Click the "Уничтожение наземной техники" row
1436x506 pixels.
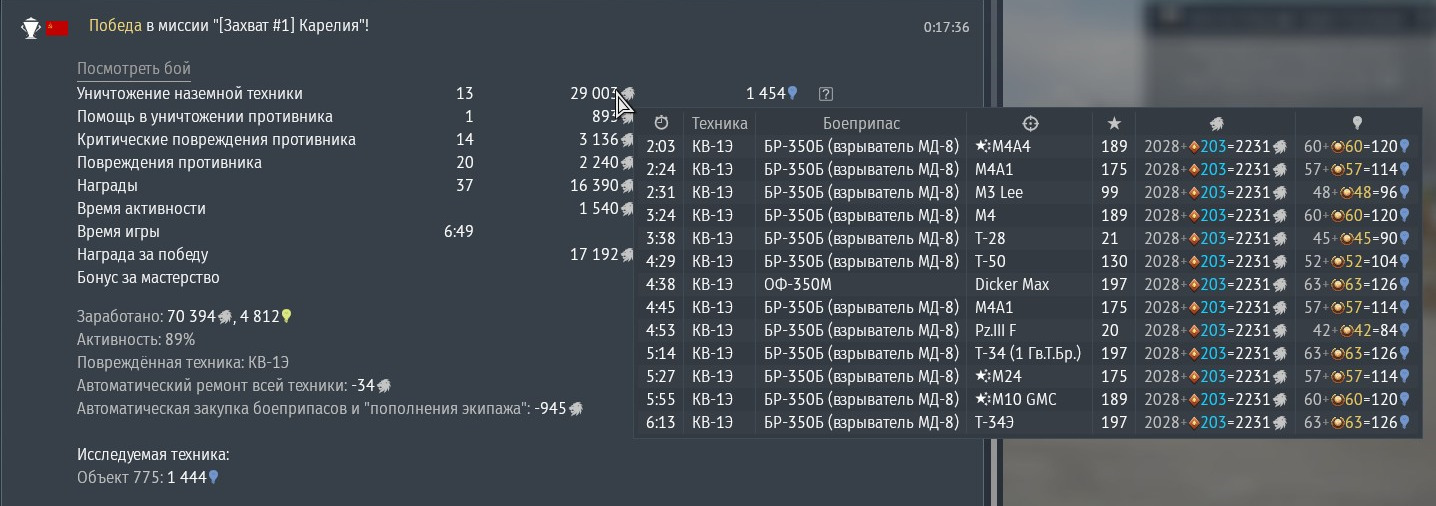[x=189, y=93]
